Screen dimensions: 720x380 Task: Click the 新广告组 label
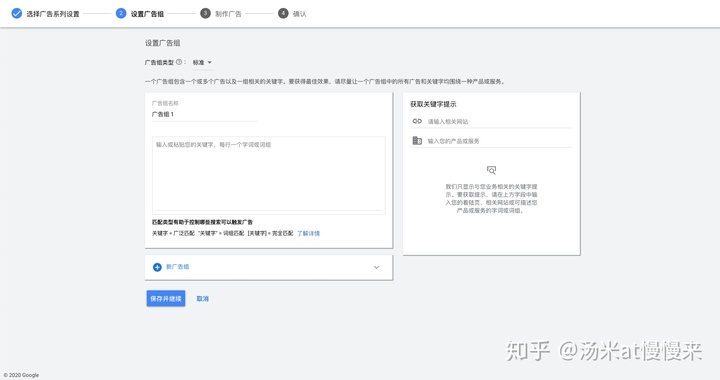(178, 267)
